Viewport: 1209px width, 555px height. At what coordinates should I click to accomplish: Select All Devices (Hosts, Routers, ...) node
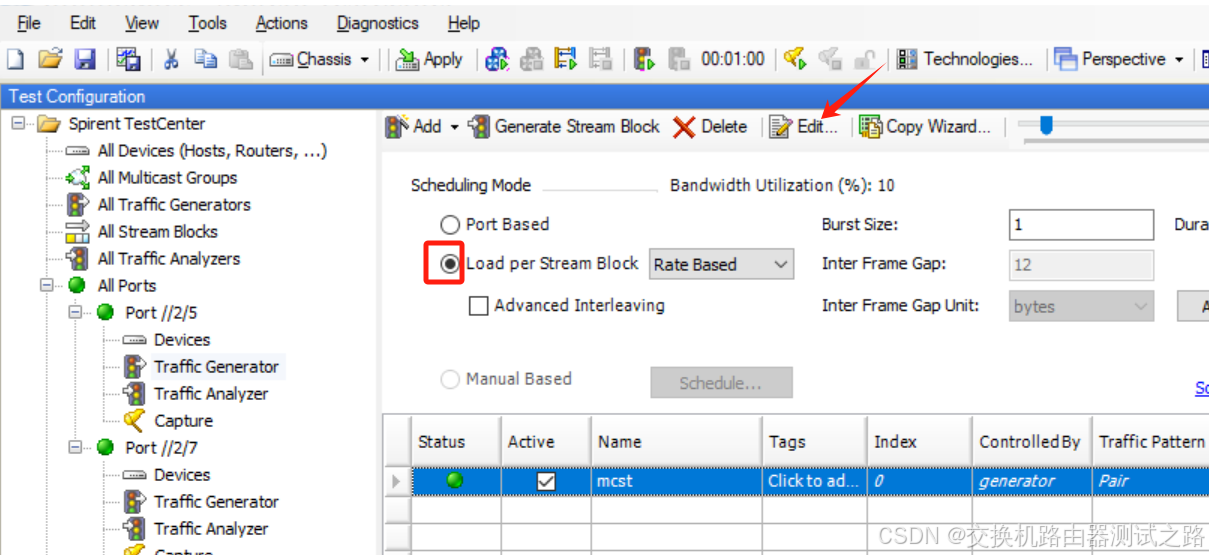212,151
